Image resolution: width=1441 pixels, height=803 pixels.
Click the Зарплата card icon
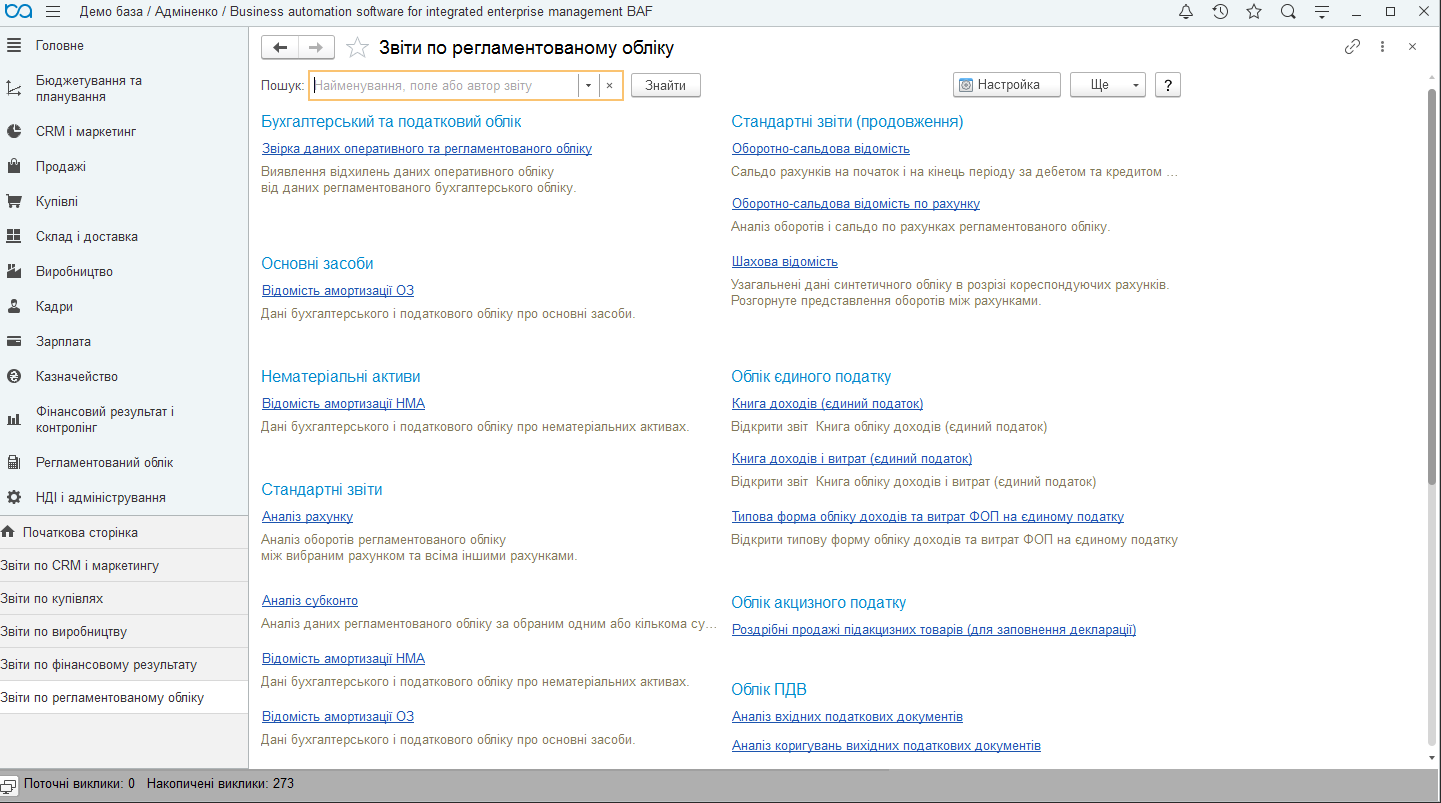click(x=14, y=341)
